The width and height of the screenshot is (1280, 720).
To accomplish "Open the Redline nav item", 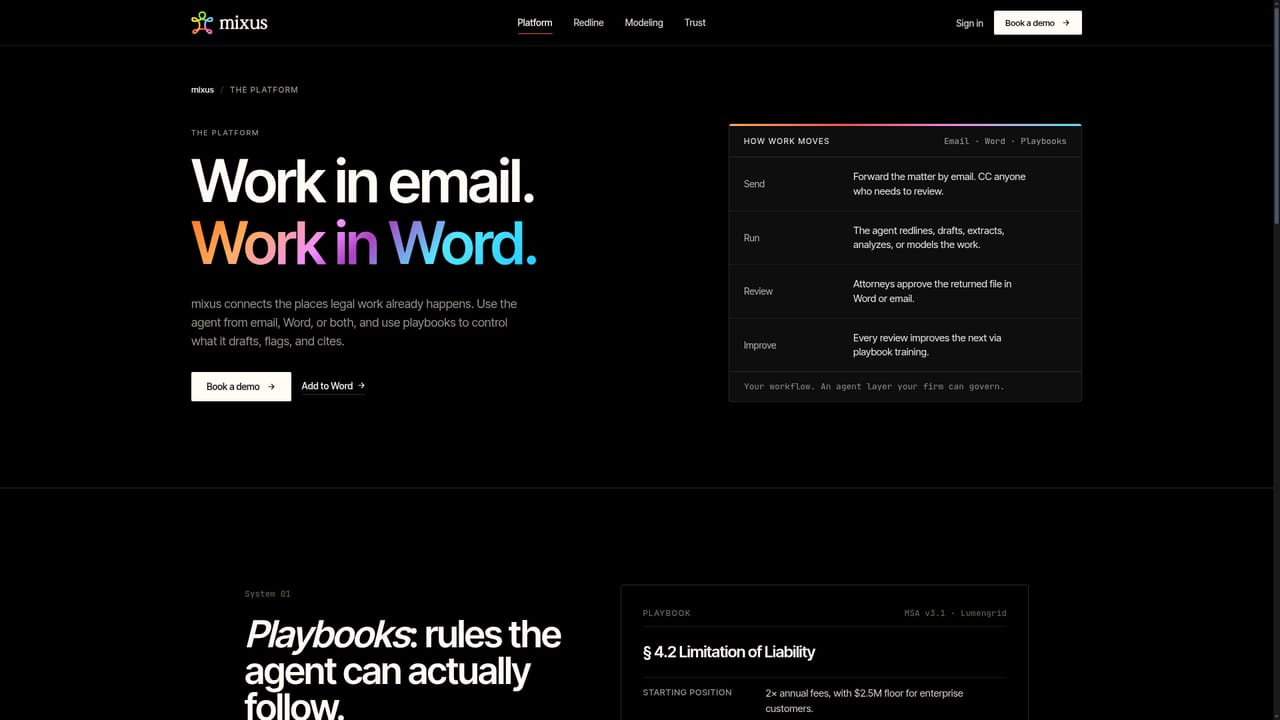I will [x=589, y=22].
